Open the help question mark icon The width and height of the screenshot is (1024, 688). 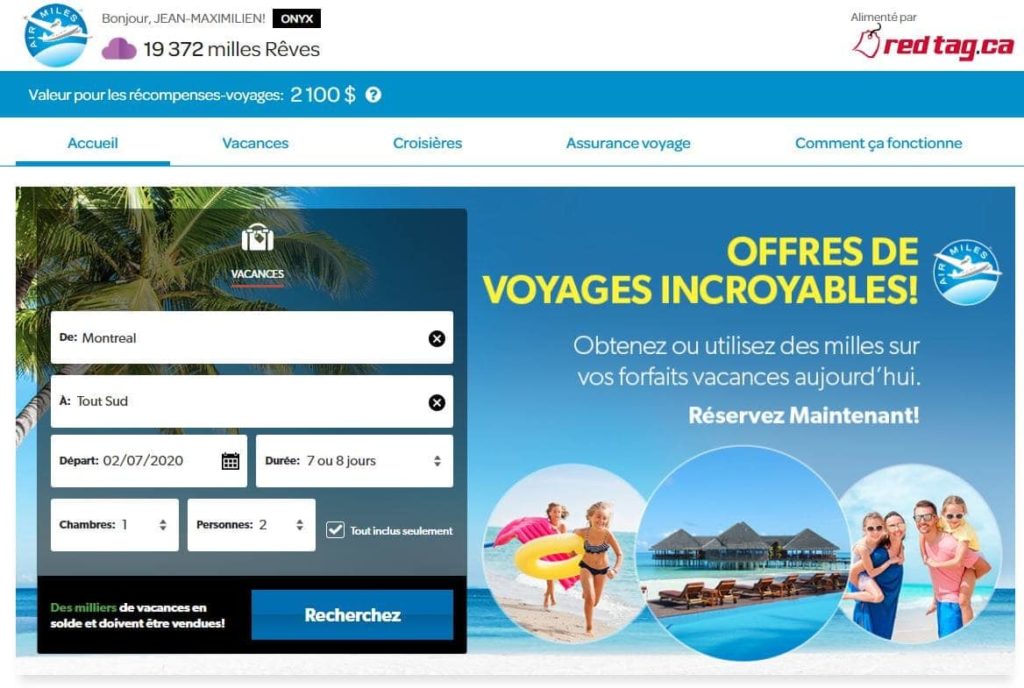(x=373, y=95)
